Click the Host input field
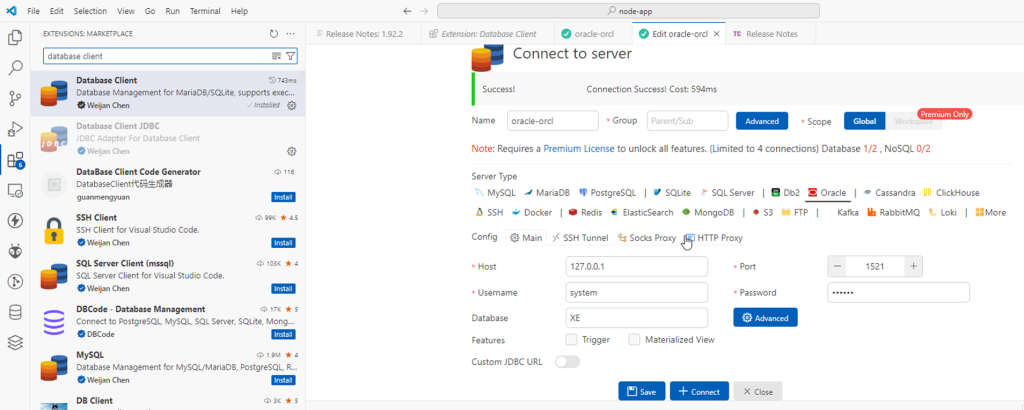The image size is (1024, 410). coord(635,267)
